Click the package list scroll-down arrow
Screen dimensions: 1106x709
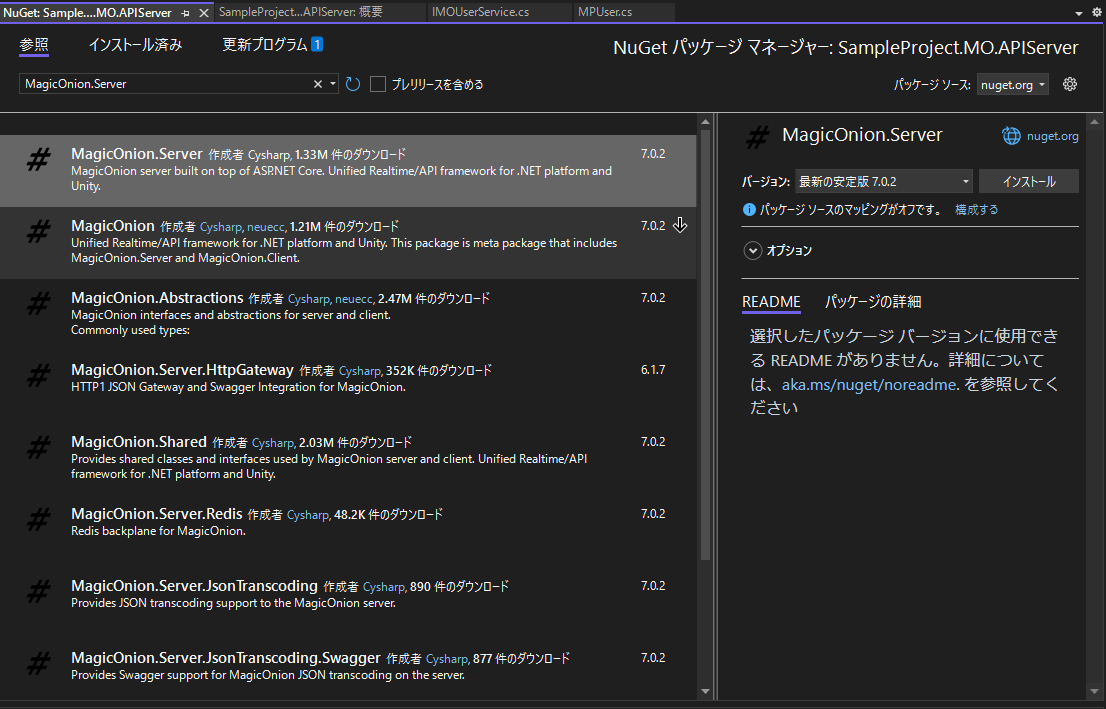pos(705,691)
